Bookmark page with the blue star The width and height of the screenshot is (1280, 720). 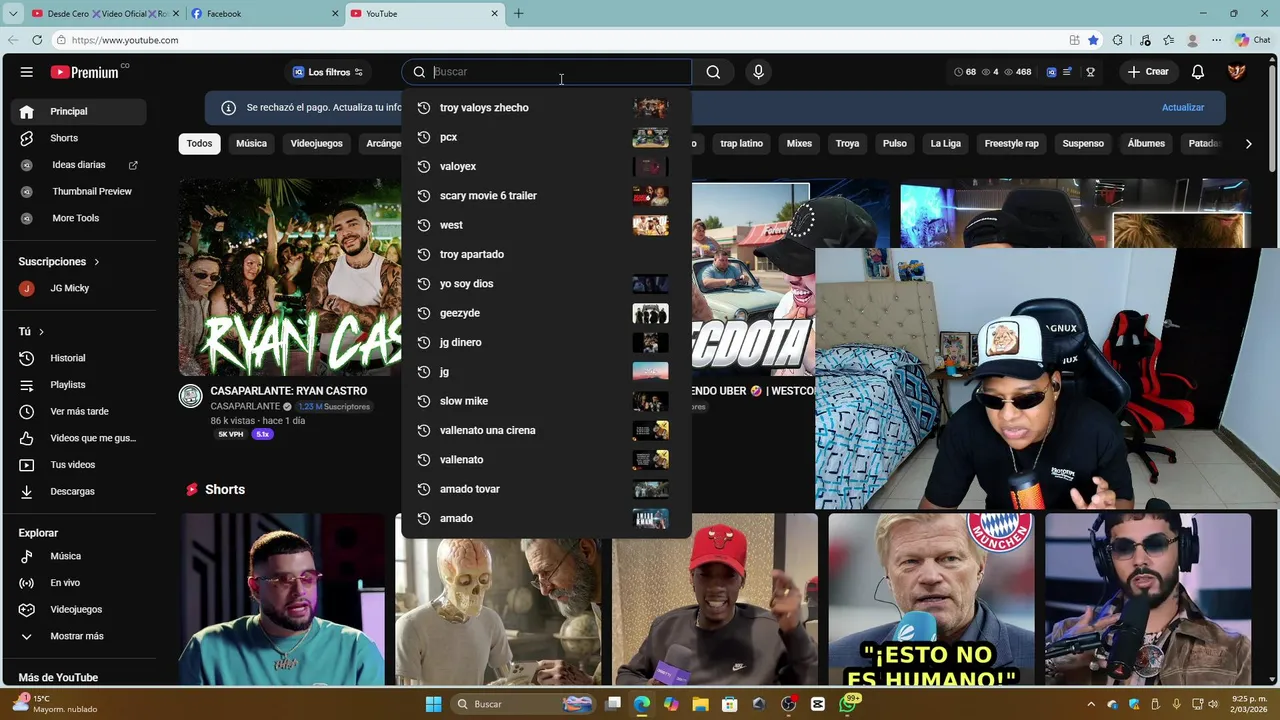point(1093,40)
